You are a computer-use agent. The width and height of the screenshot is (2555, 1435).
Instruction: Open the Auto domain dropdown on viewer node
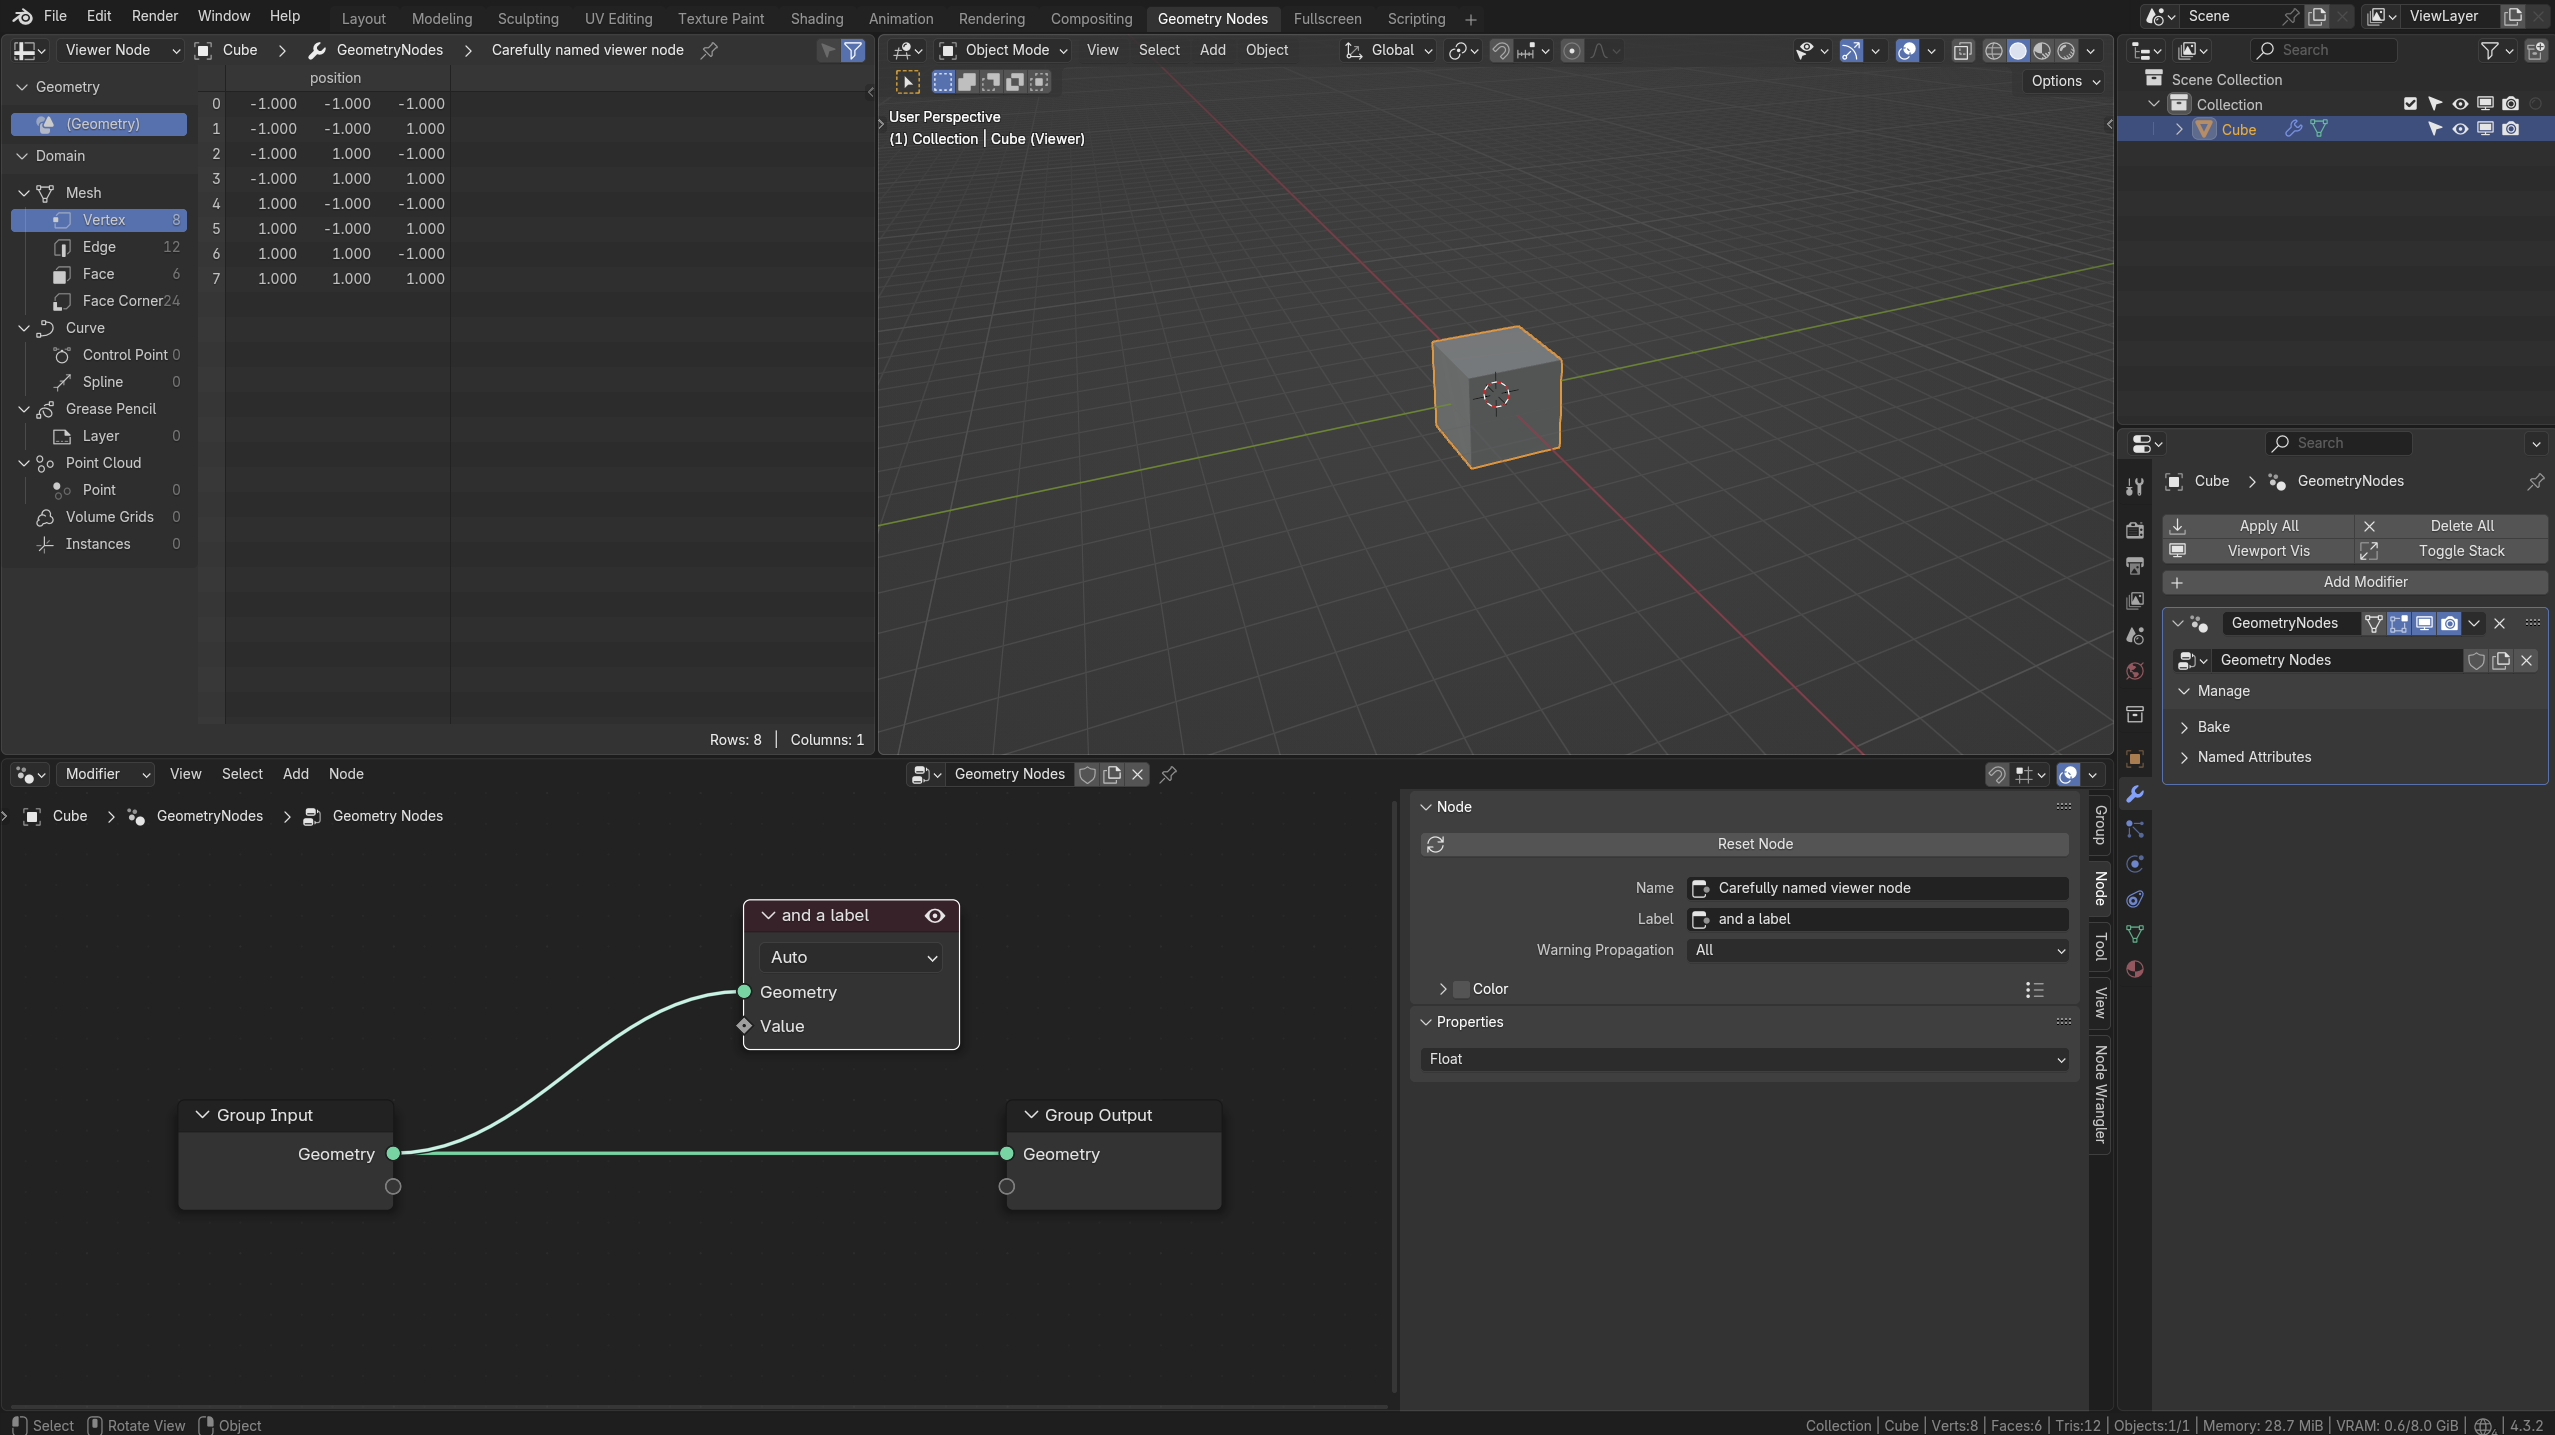click(x=851, y=957)
